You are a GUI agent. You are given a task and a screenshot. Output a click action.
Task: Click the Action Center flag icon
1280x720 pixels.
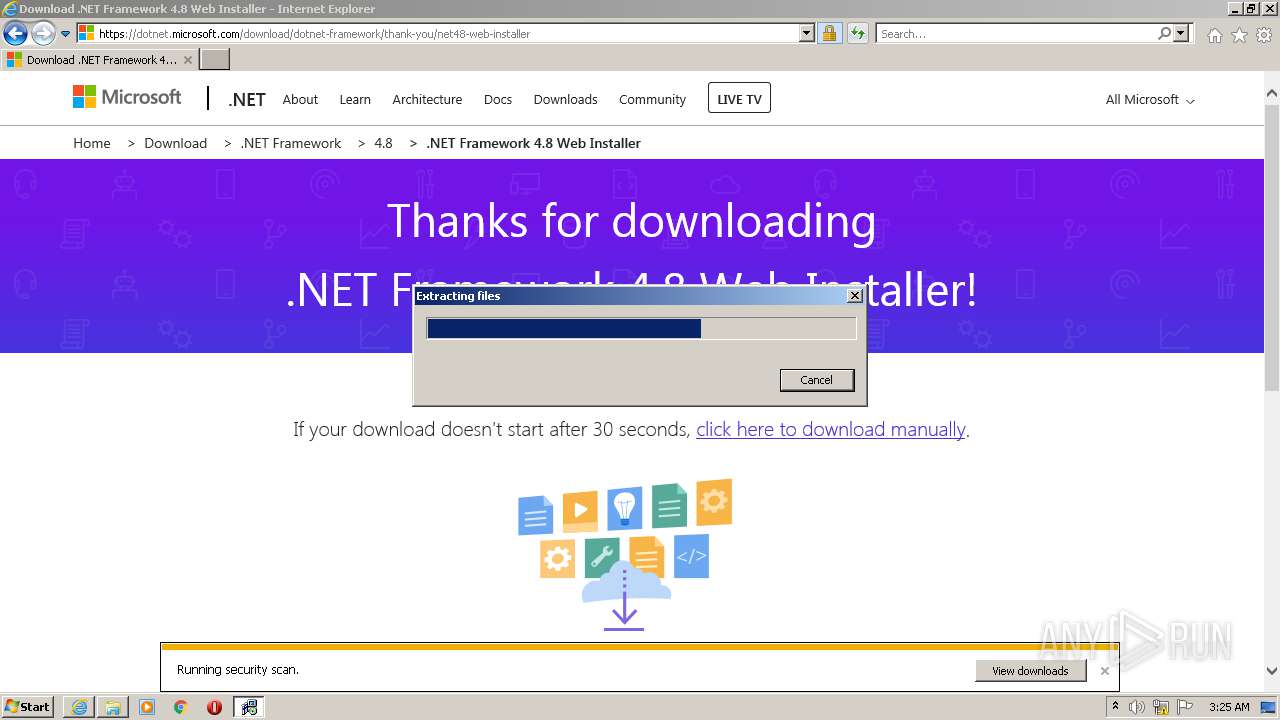point(1185,707)
